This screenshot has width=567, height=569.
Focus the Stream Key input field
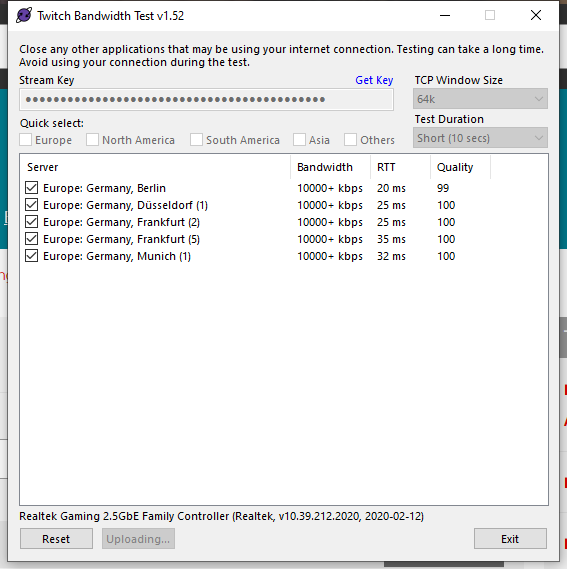207,99
